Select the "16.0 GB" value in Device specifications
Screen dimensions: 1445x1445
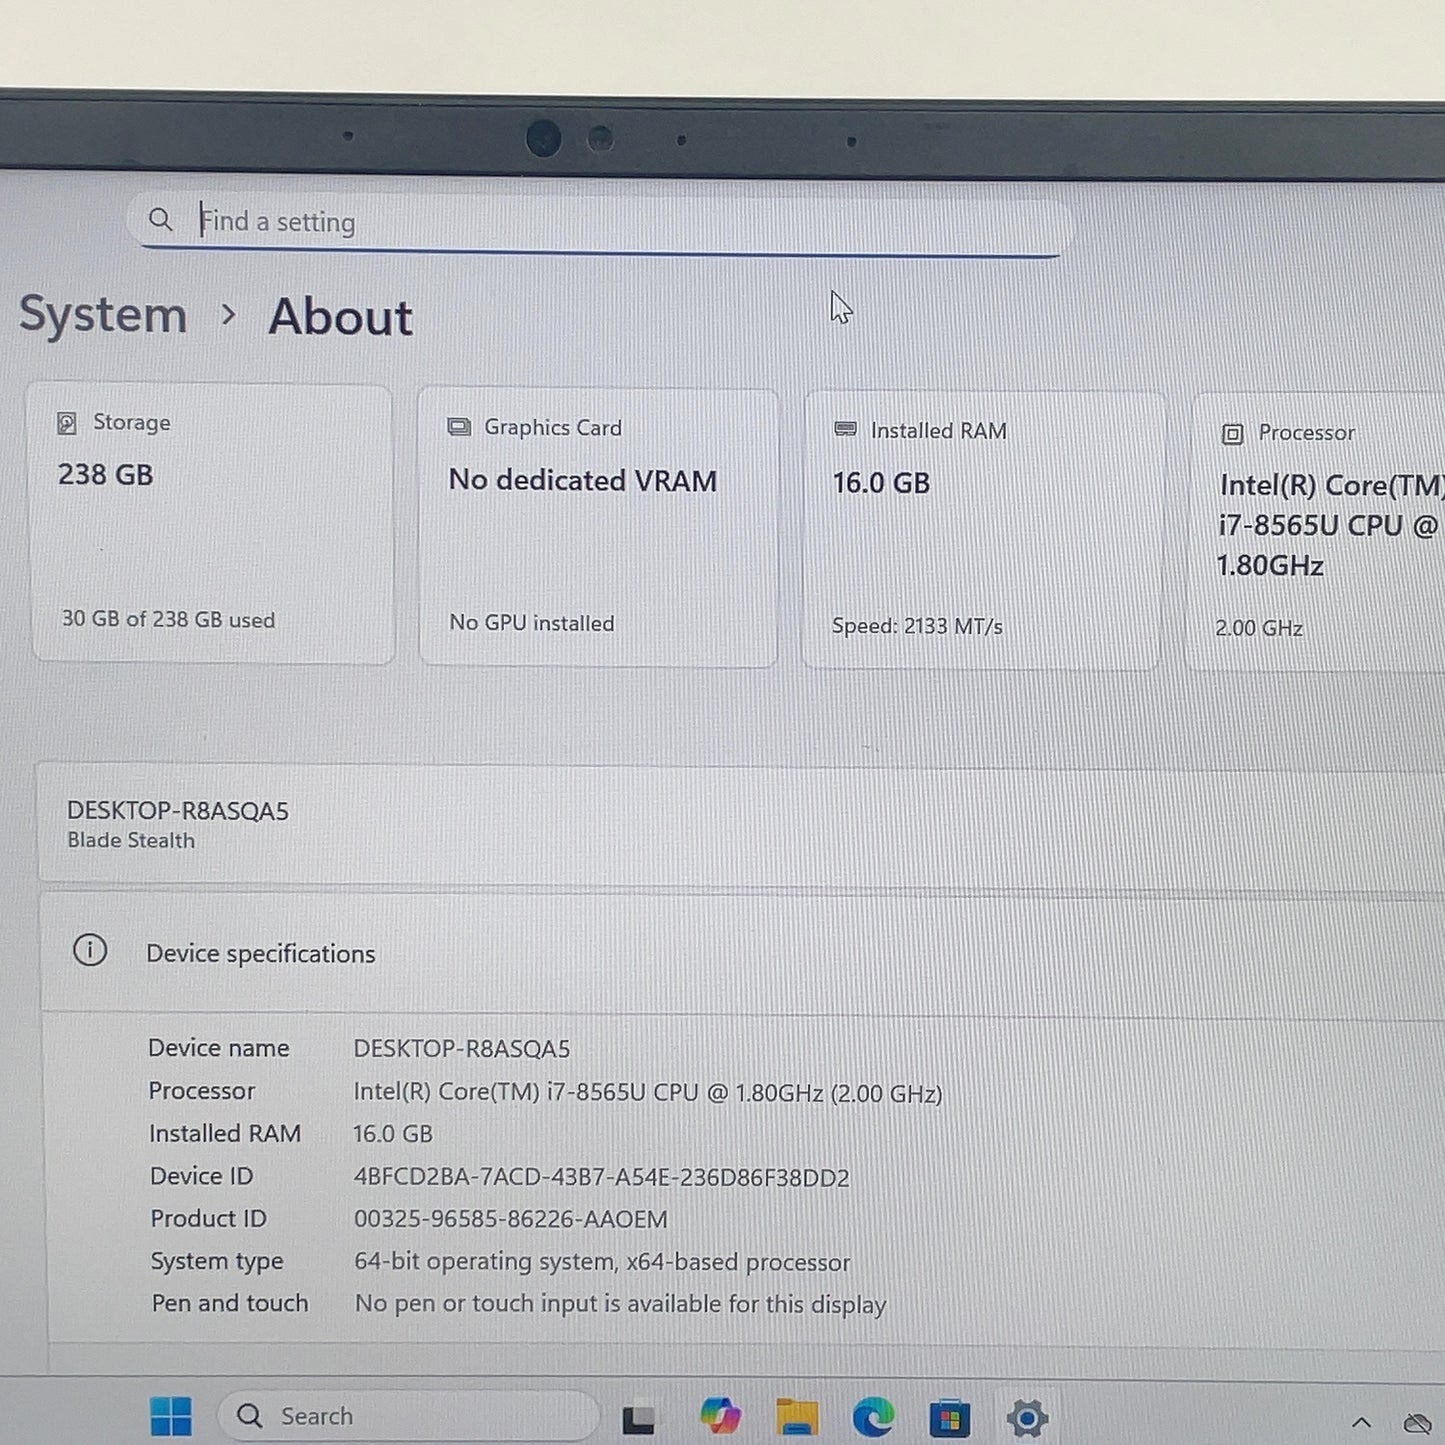point(393,1134)
